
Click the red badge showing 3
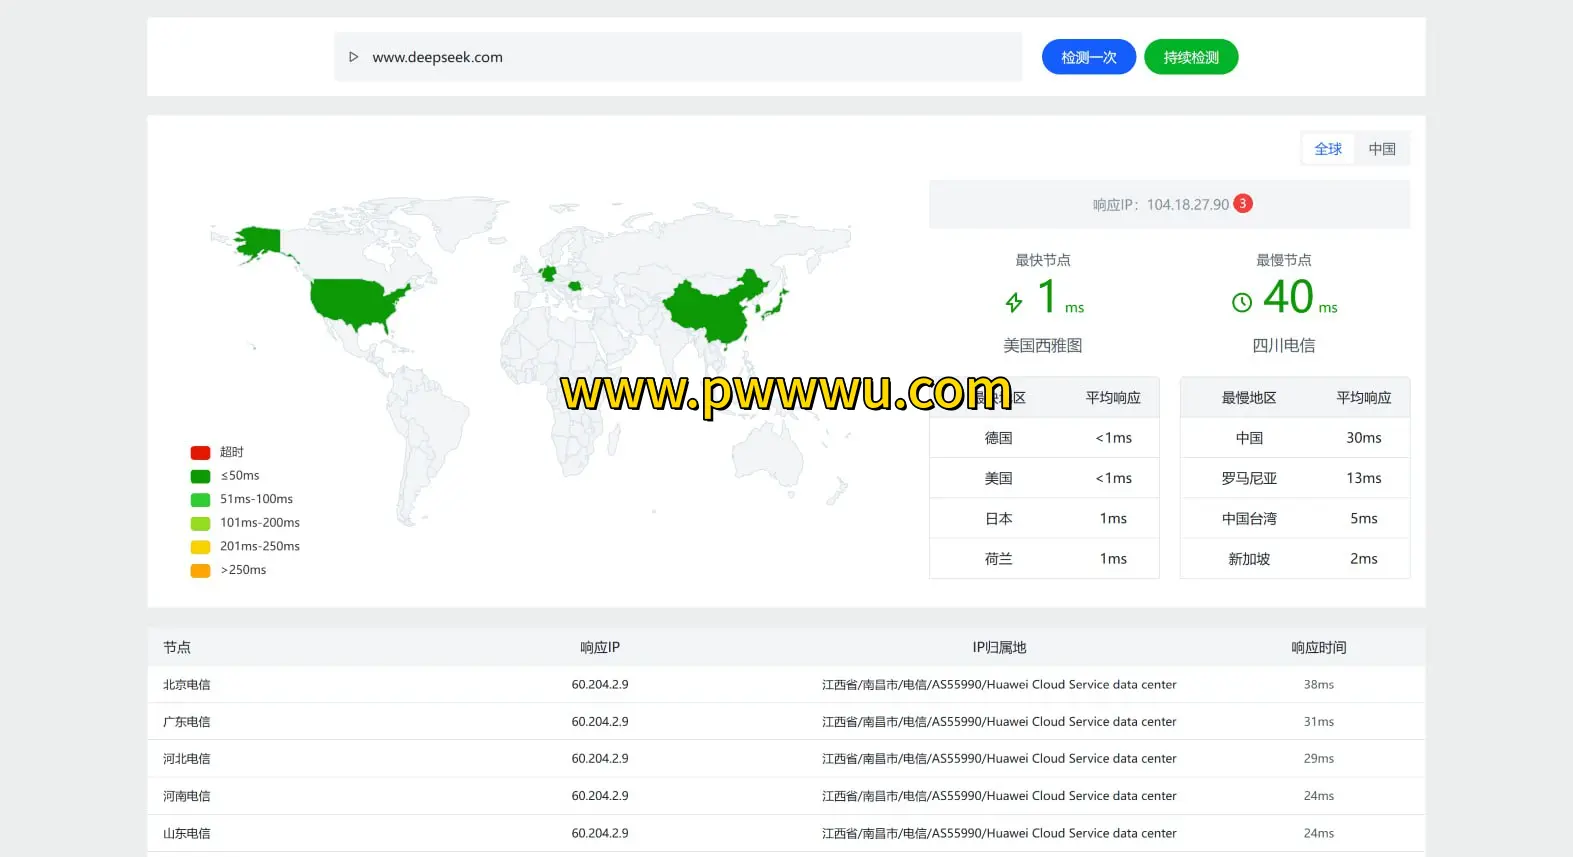pyautogui.click(x=1243, y=203)
